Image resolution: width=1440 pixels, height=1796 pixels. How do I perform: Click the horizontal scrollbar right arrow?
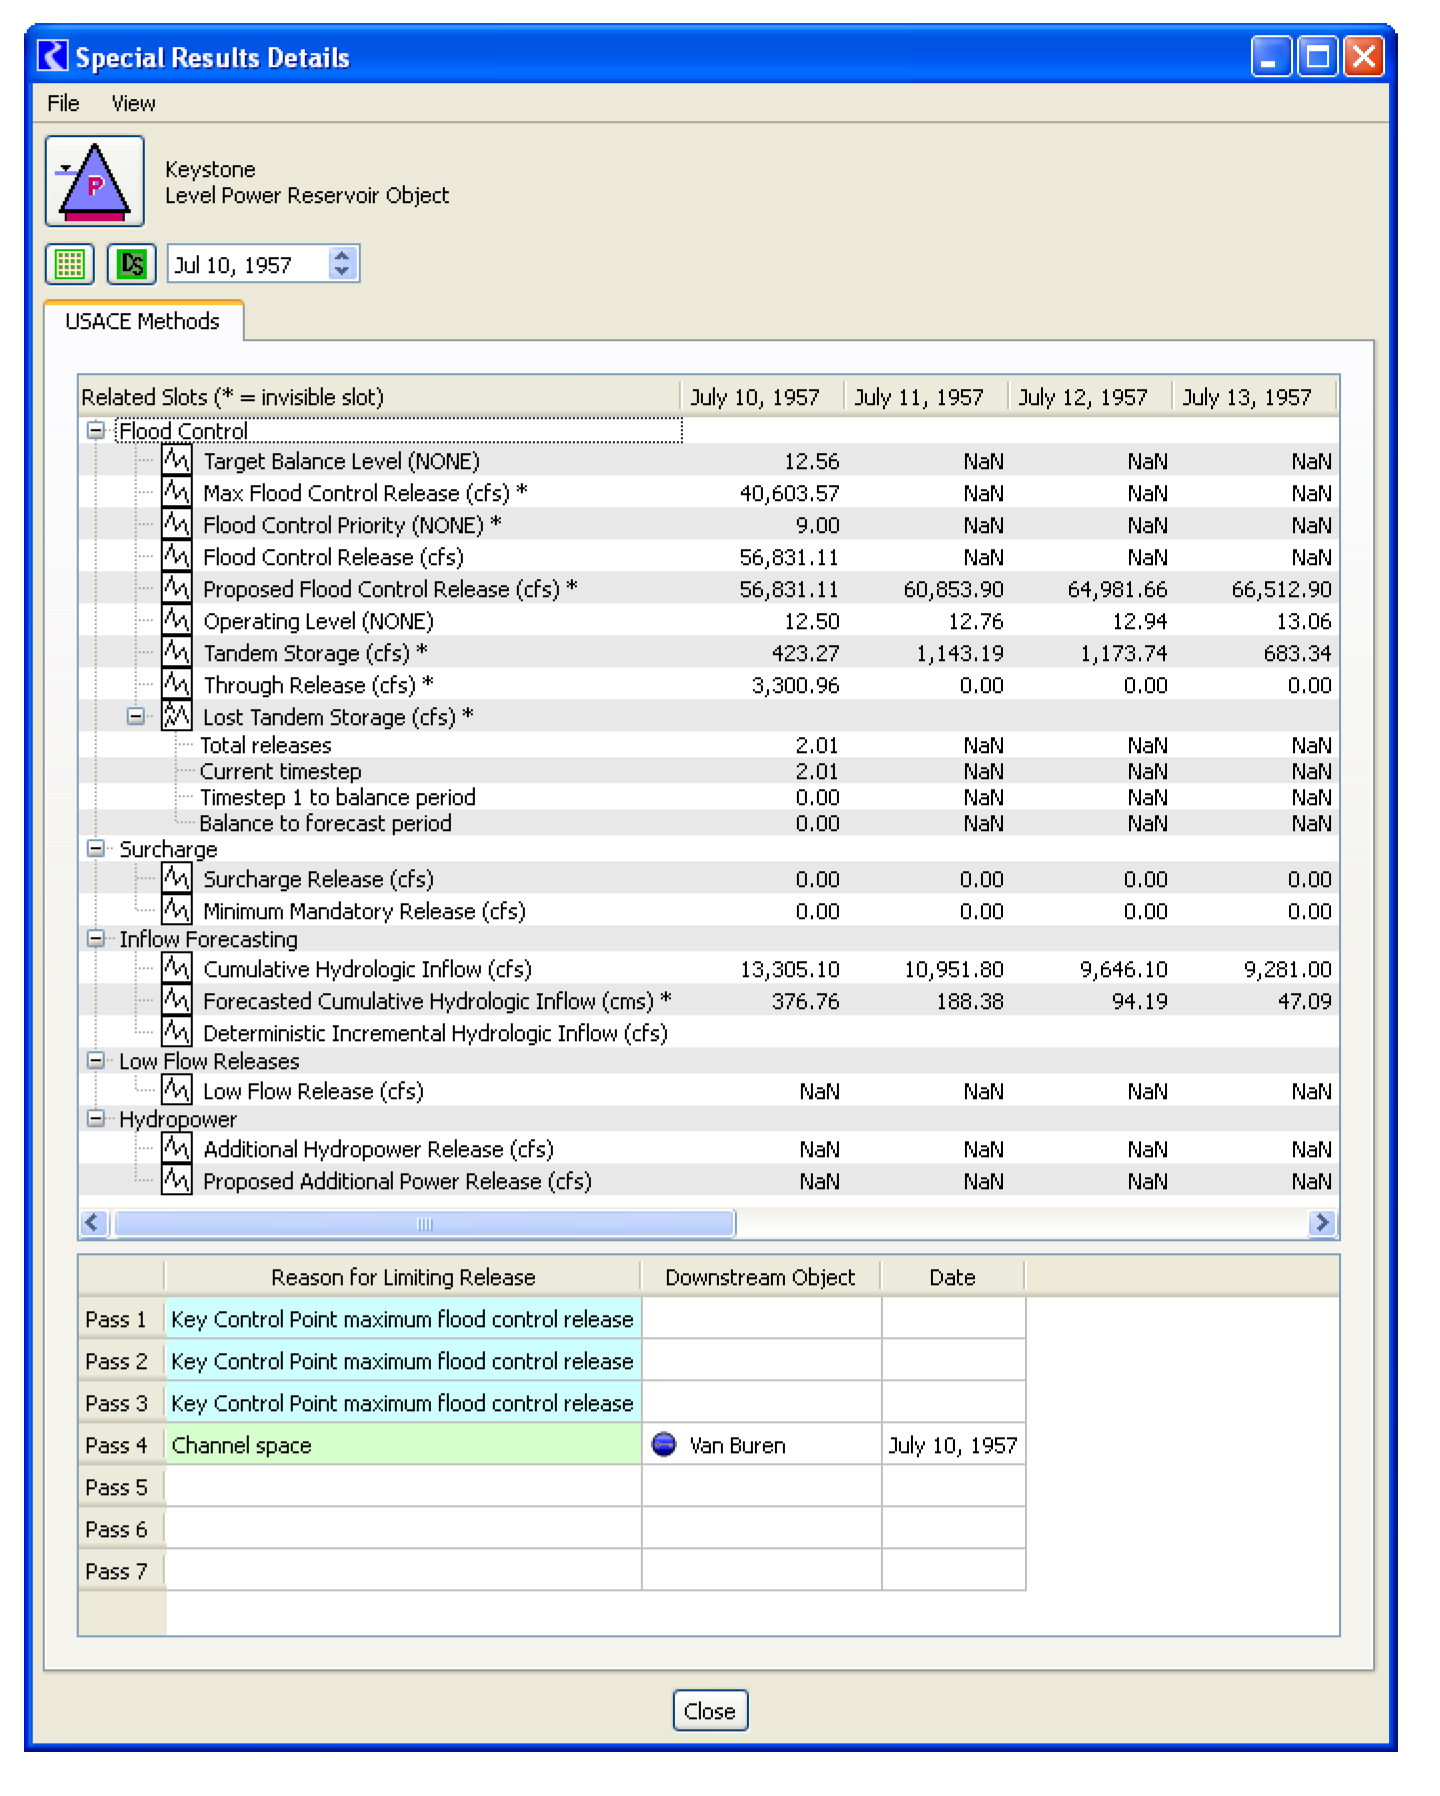(x=1322, y=1223)
